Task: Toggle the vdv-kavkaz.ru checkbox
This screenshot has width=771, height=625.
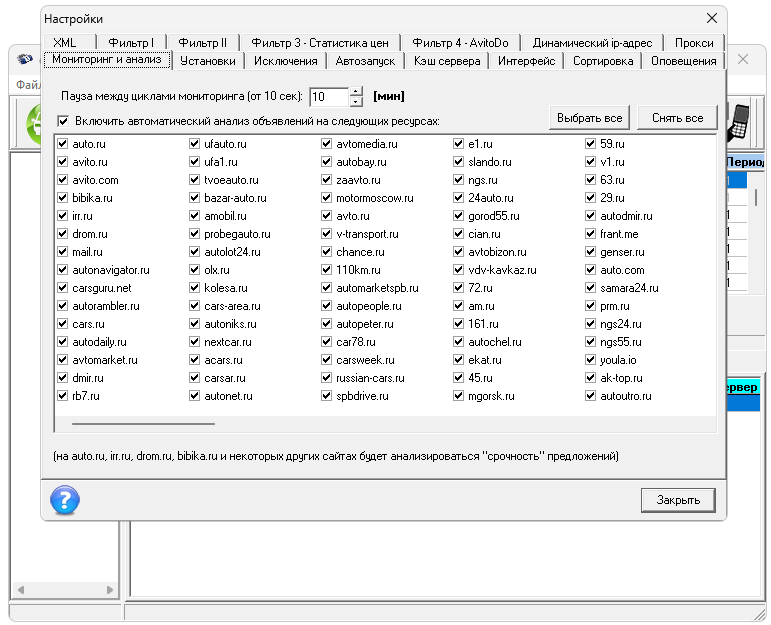Action: [x=458, y=269]
